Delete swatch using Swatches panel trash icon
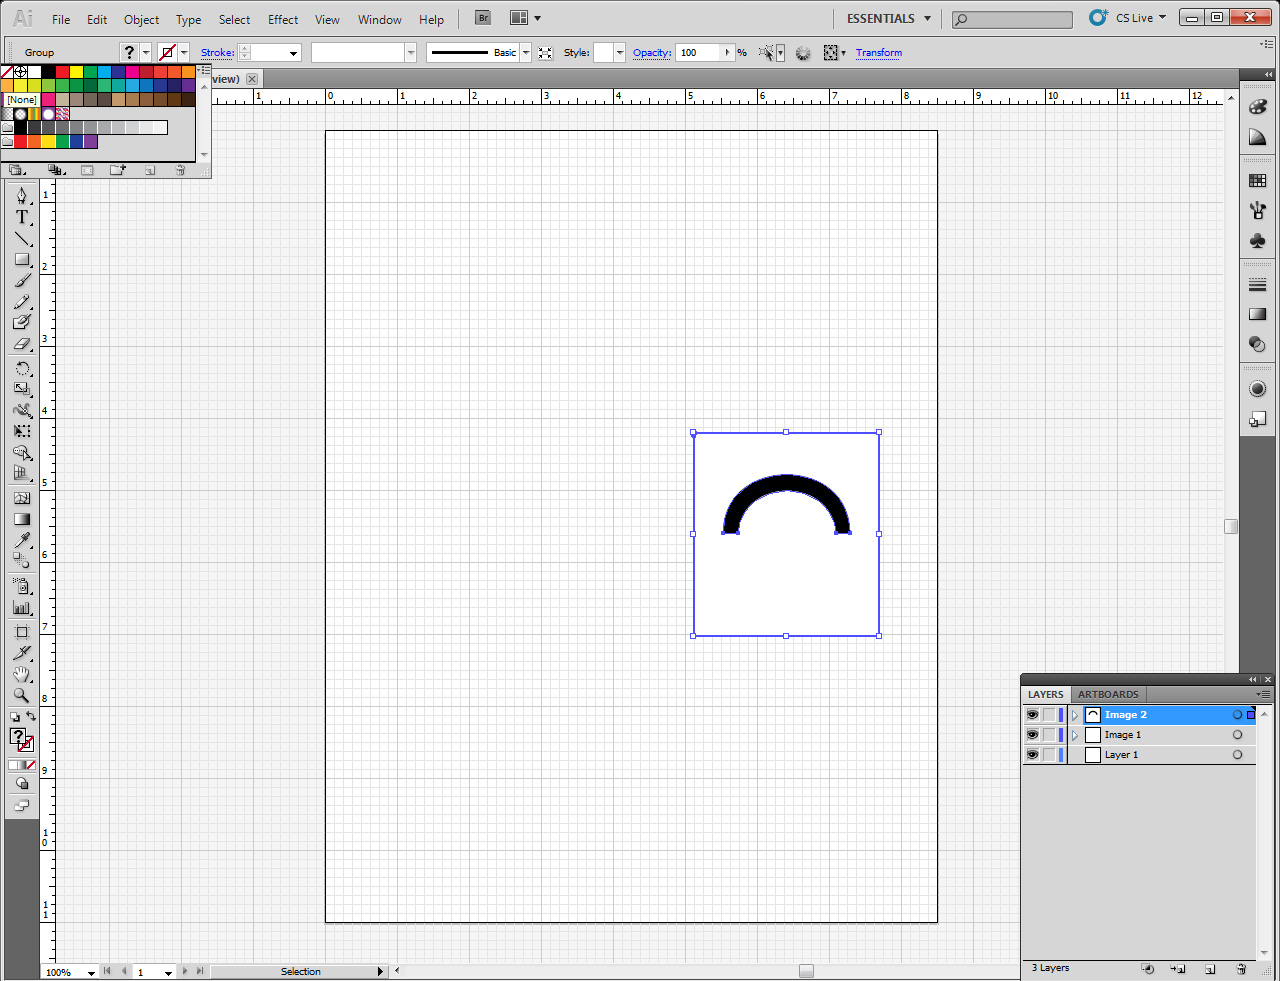 click(180, 170)
